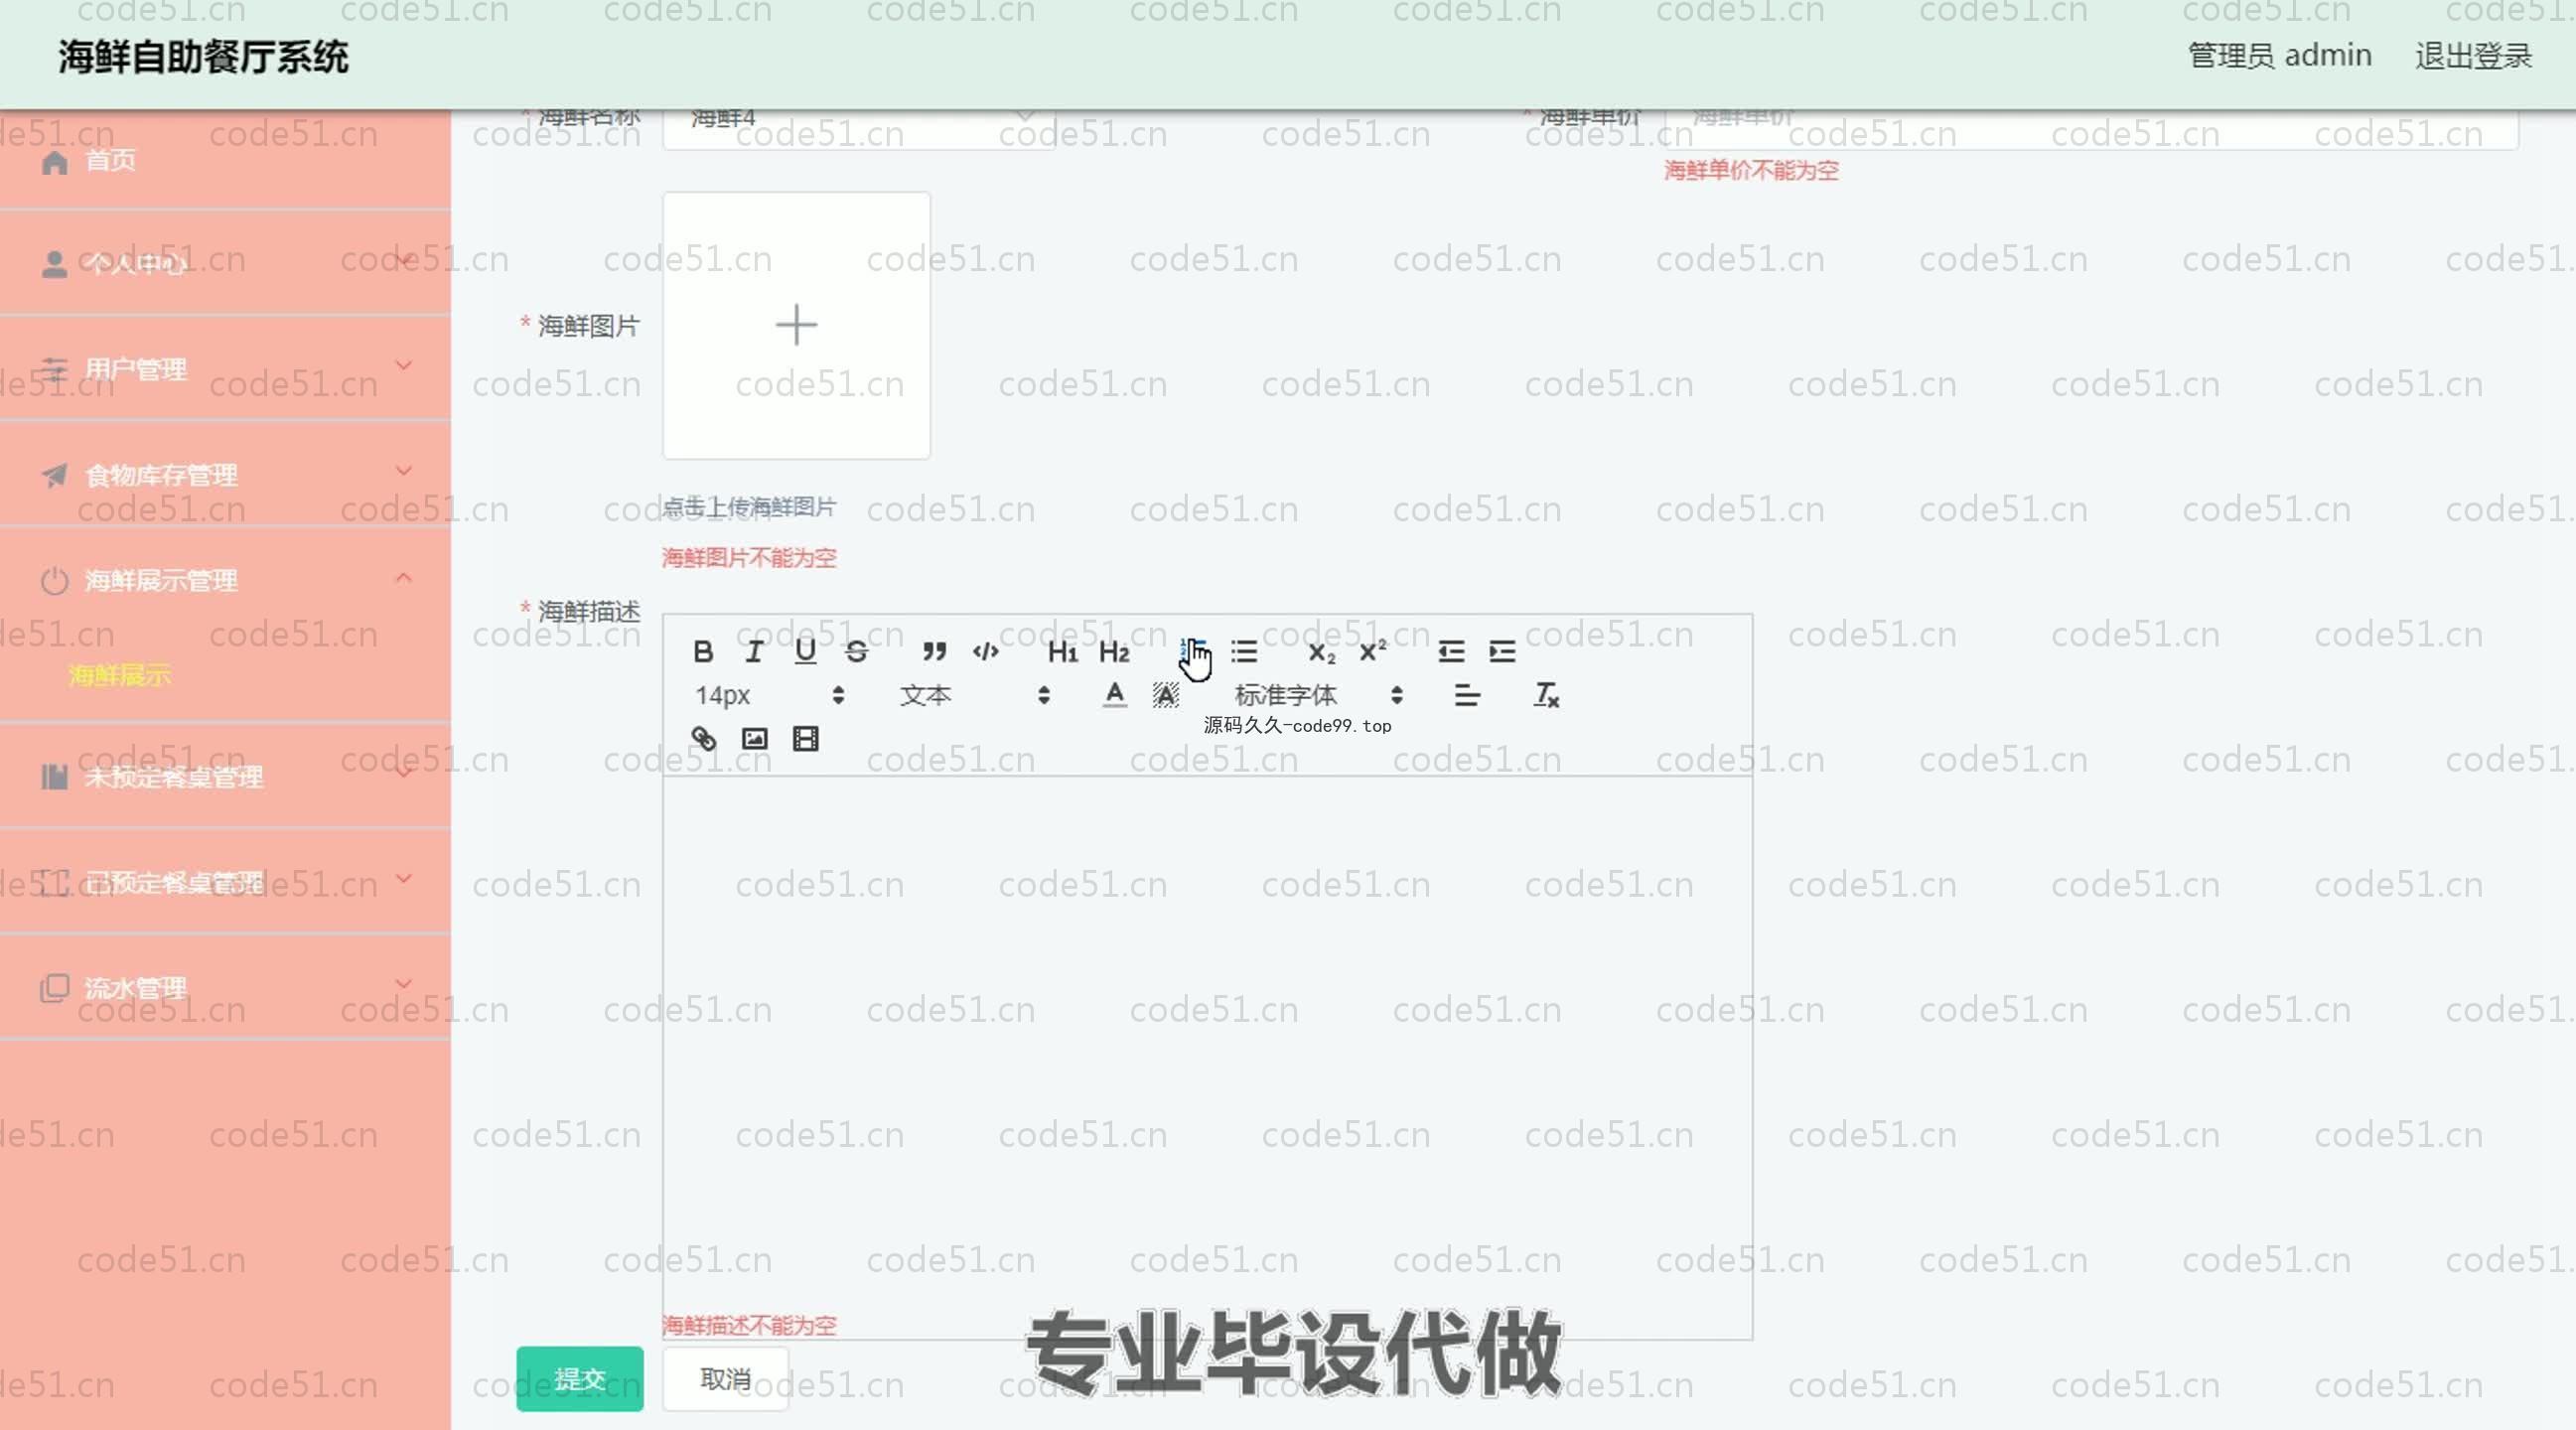
Task: Insert code block in editor
Action: [x=986, y=652]
